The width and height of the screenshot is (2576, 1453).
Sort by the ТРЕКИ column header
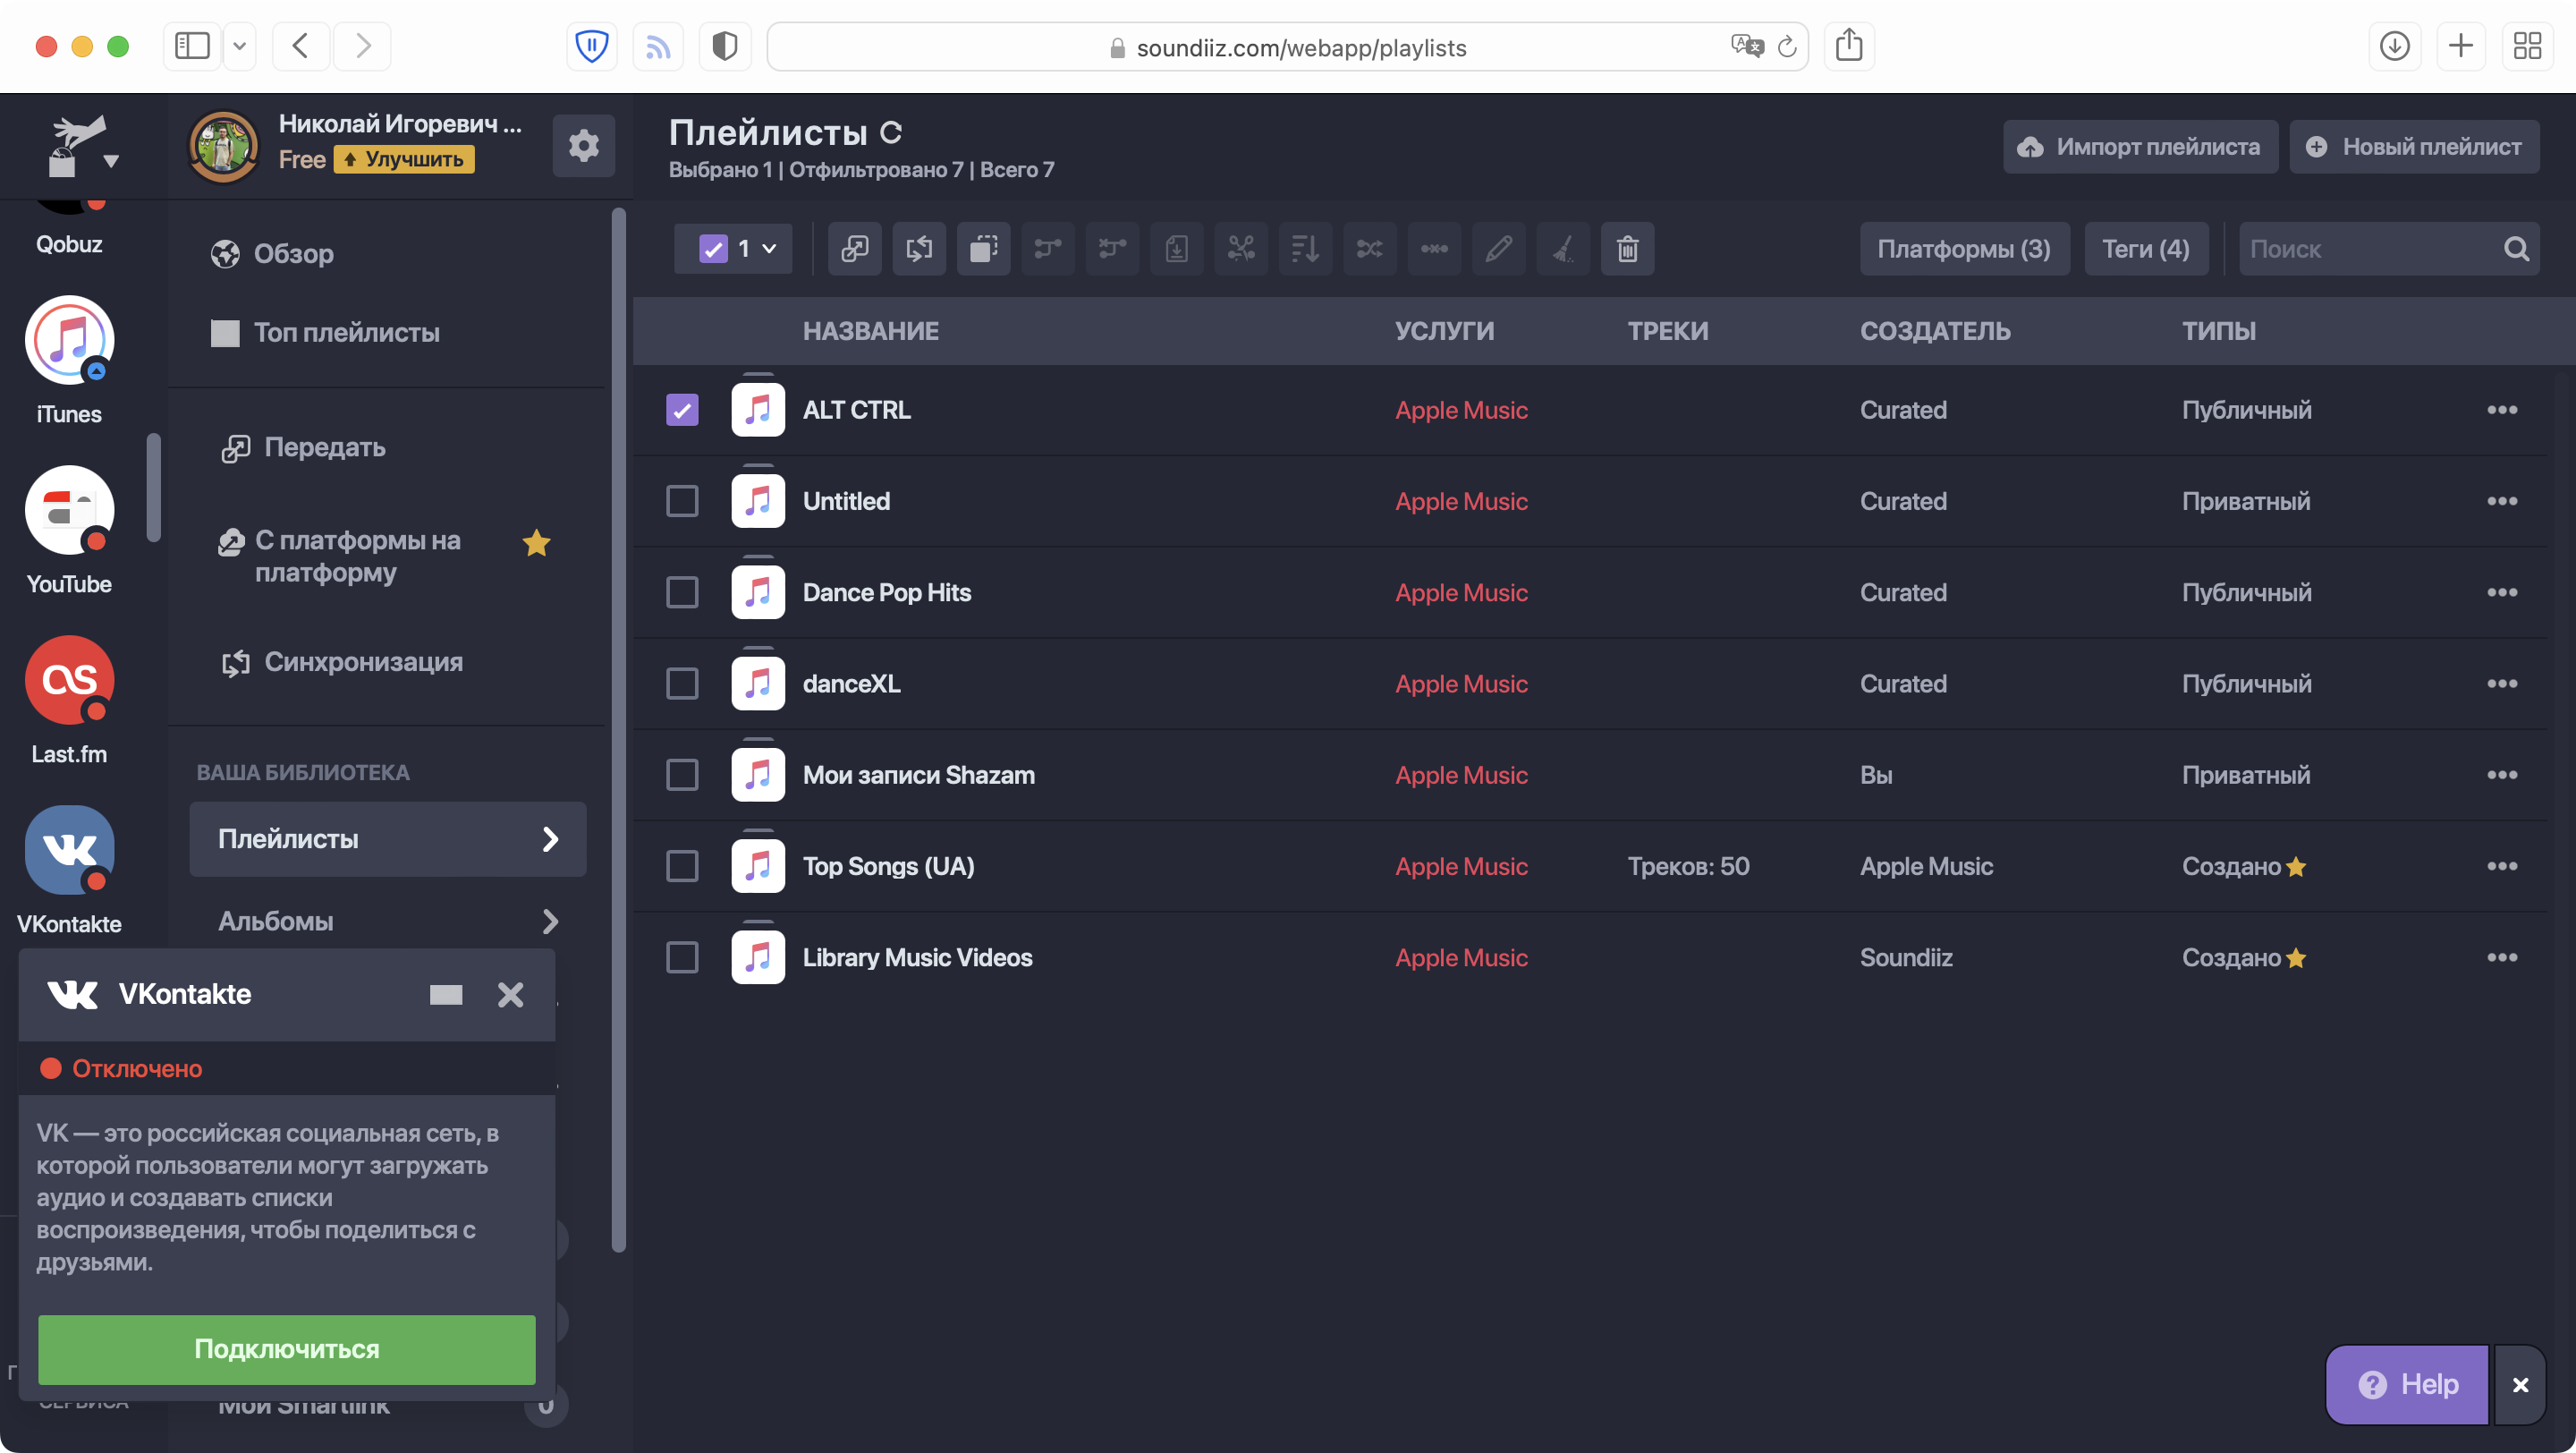[1667, 331]
